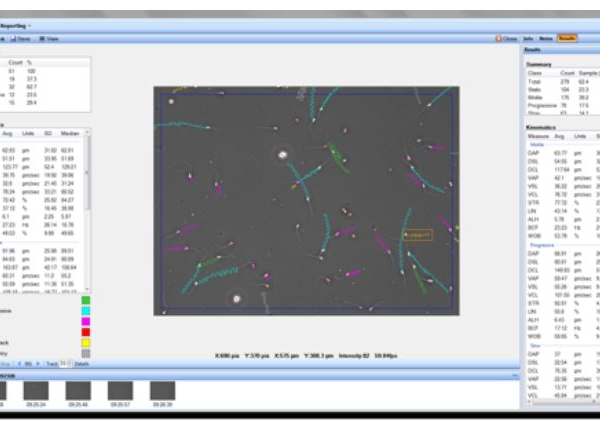Select the thumbnail captured at 09:25:46
The width and height of the screenshot is (600, 429).
[x=78, y=390]
